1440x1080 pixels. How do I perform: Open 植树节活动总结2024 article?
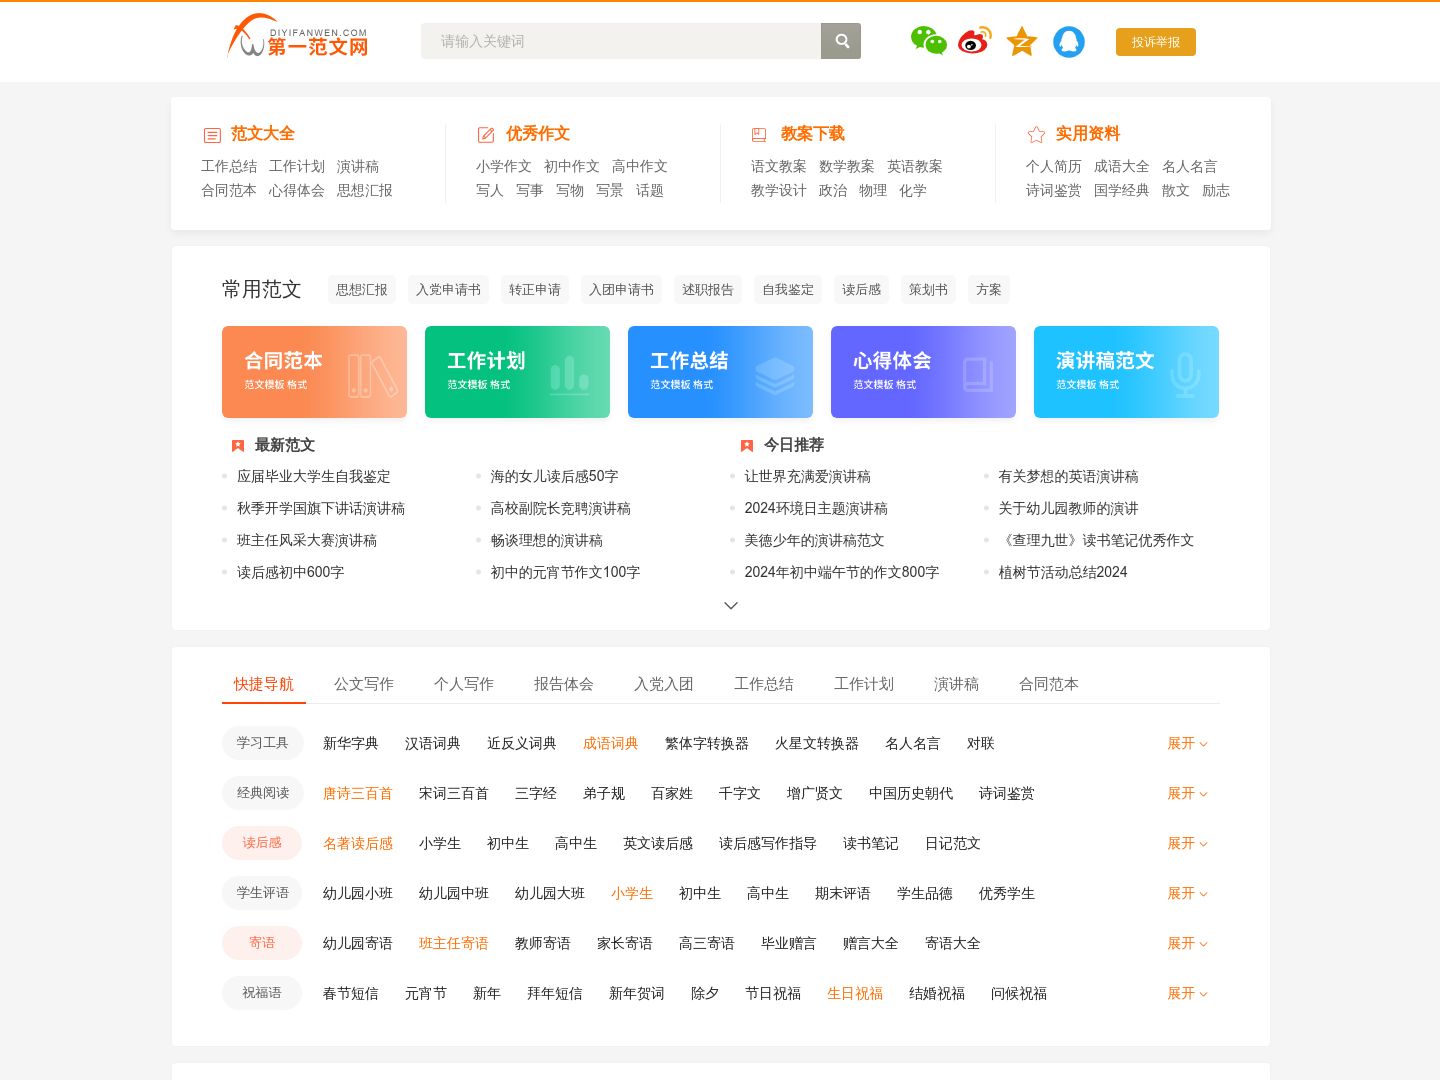[1063, 572]
